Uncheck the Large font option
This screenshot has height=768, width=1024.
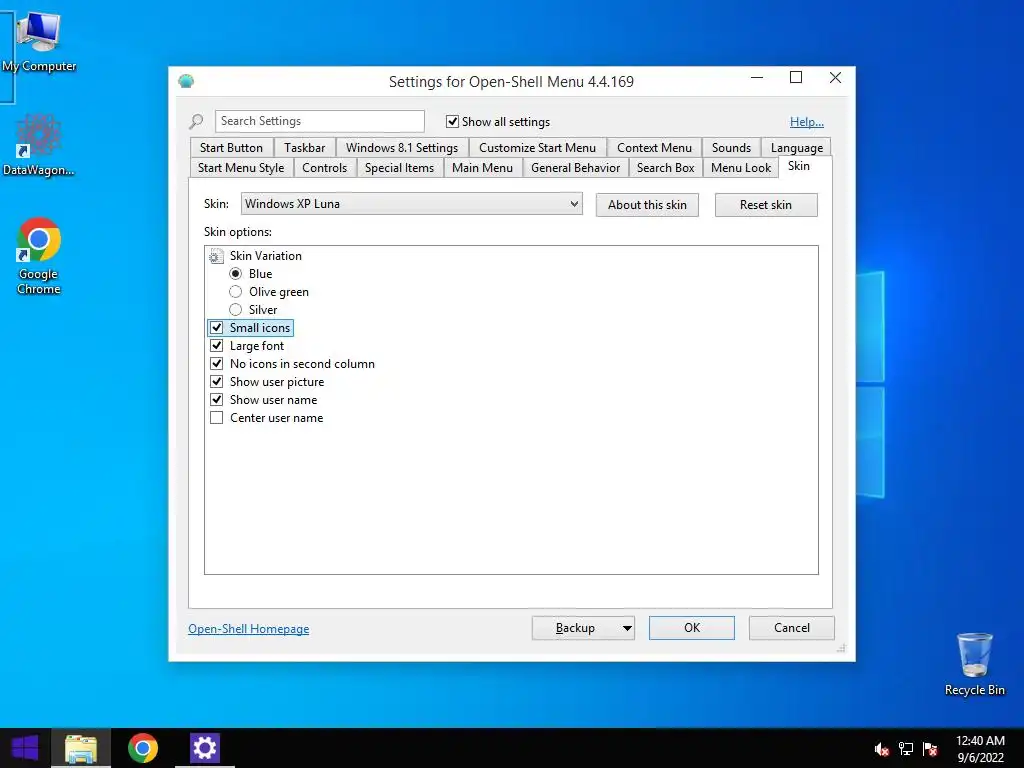point(217,345)
